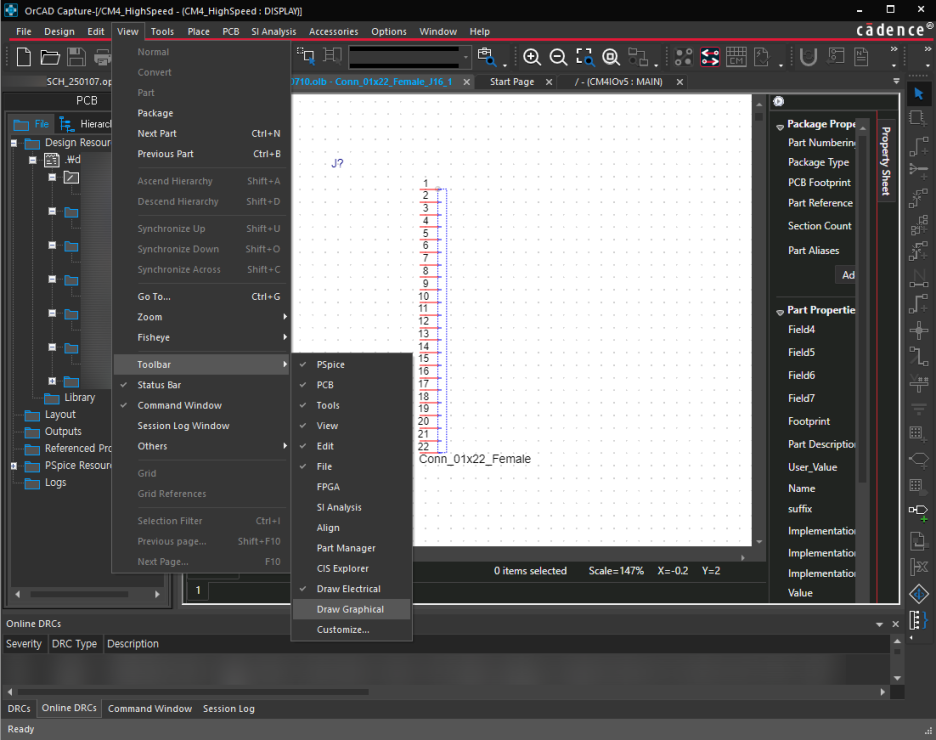
Task: Toggle the Edit toolbar option
Action: tap(351, 446)
